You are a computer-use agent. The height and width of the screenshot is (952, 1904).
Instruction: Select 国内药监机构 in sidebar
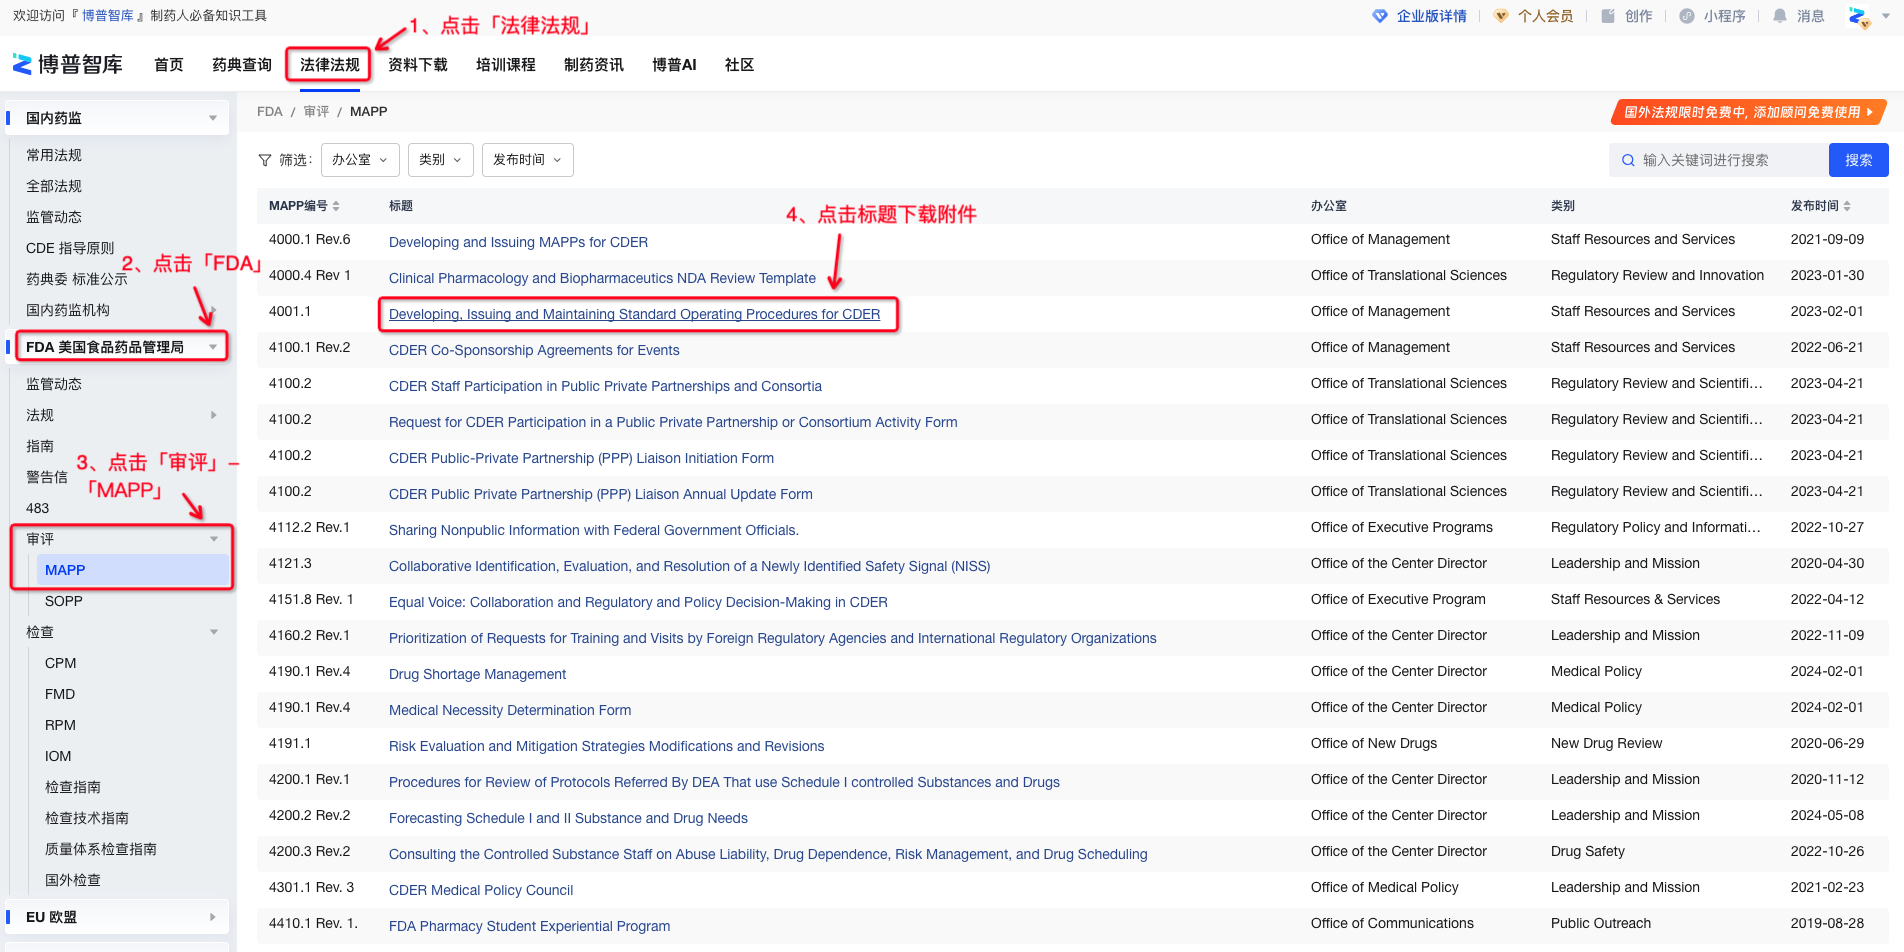click(68, 310)
